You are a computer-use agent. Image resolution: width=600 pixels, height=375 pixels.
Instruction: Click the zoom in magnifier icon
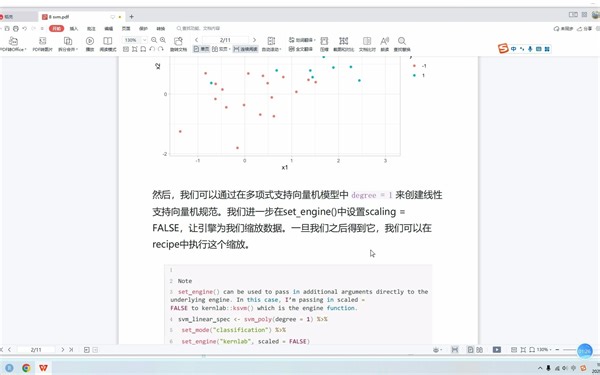(163, 40)
